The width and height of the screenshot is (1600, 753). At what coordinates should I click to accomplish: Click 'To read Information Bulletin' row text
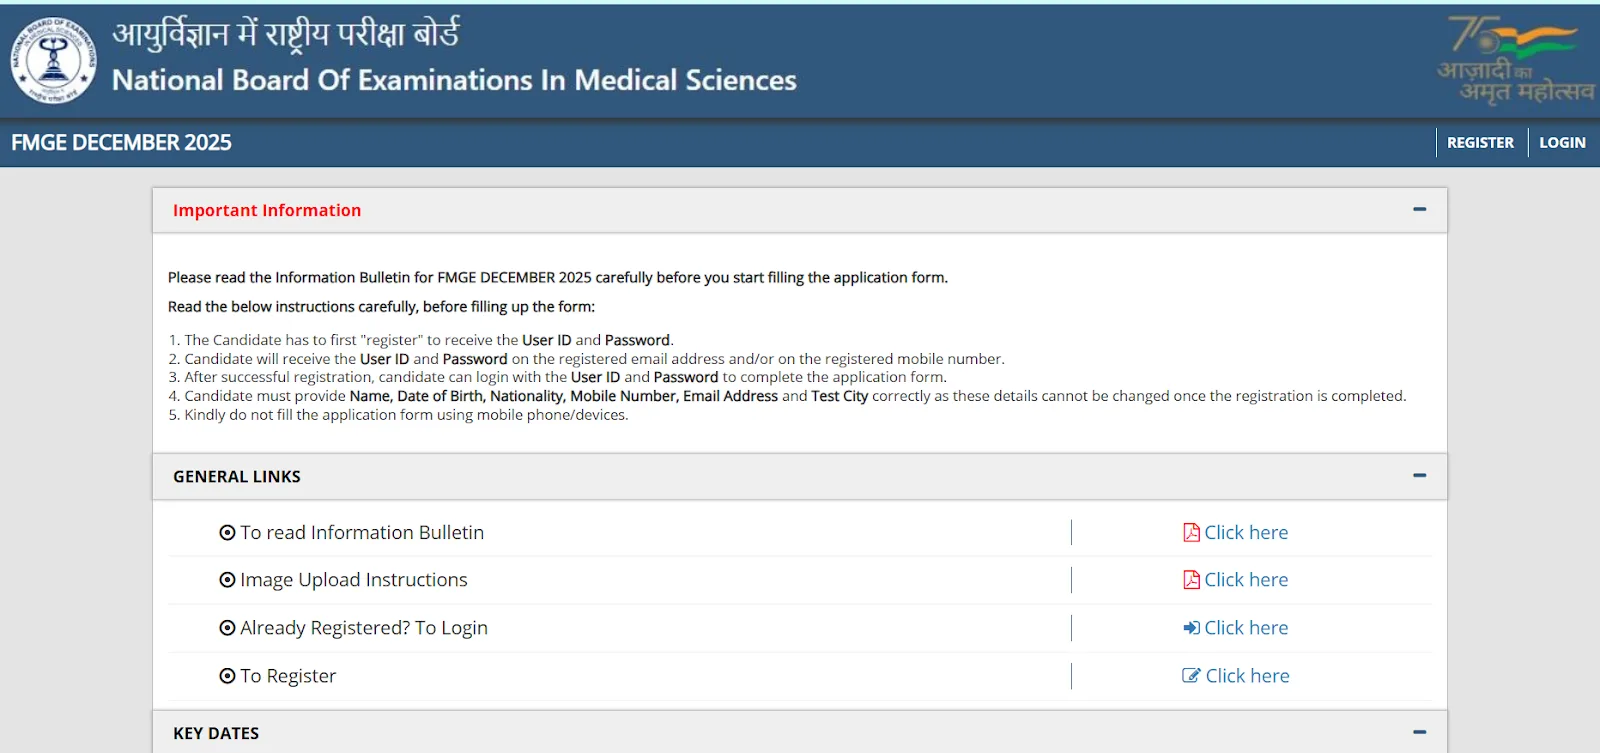(x=362, y=533)
